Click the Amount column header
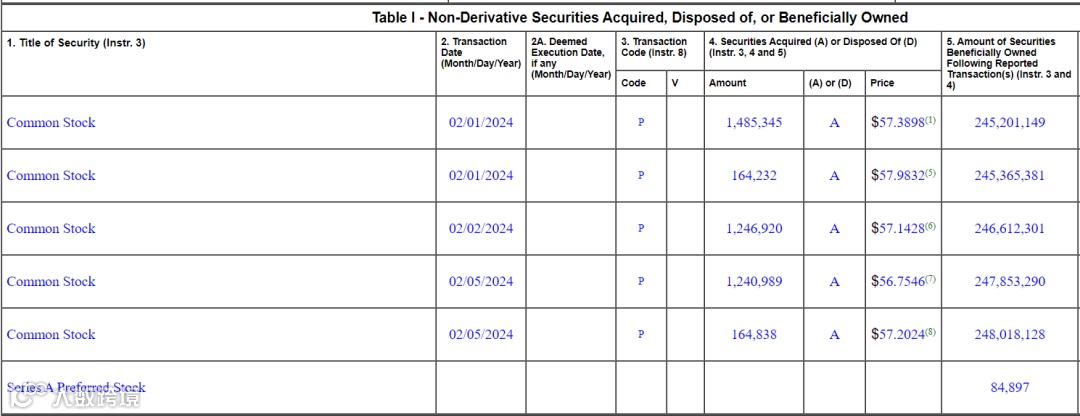This screenshot has width=1080, height=416. point(727,83)
